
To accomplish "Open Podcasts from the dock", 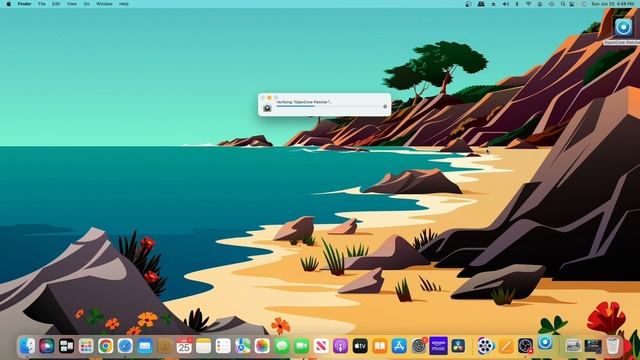I will tap(340, 346).
